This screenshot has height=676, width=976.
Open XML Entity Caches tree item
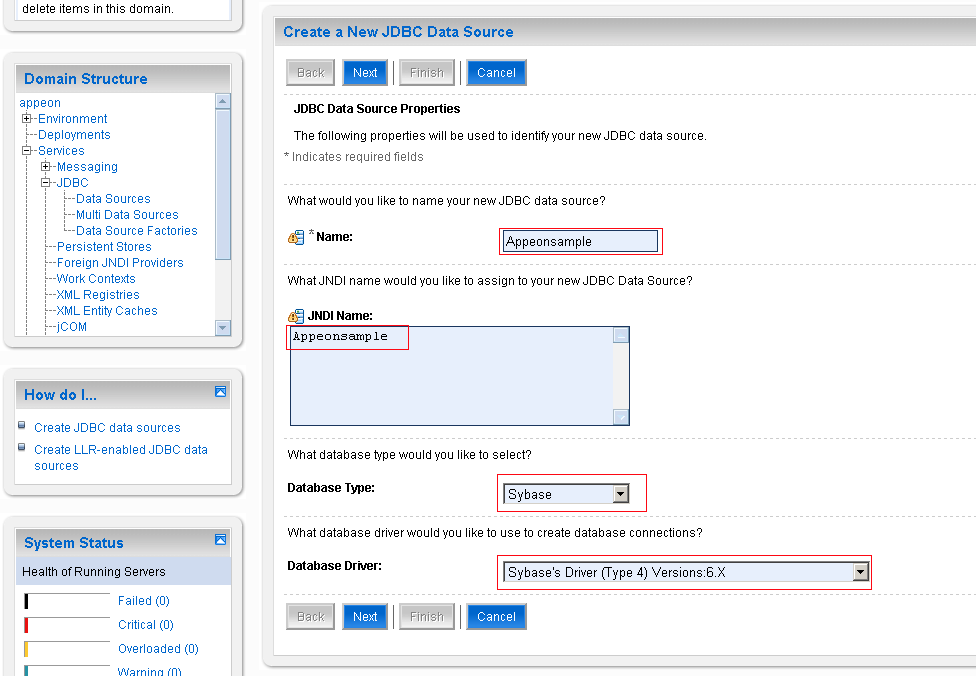[107, 311]
